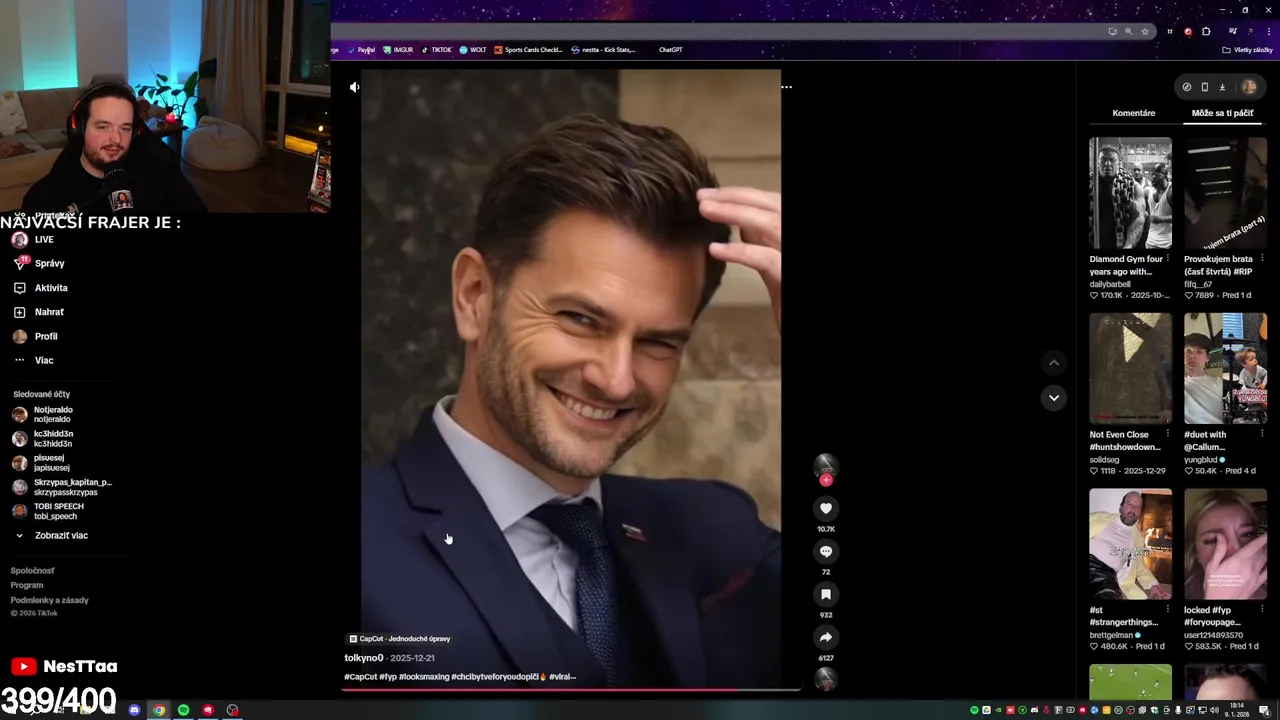Open IMGUR bookmark in bookmarks bar
The height and width of the screenshot is (720, 1280).
pyautogui.click(x=398, y=49)
